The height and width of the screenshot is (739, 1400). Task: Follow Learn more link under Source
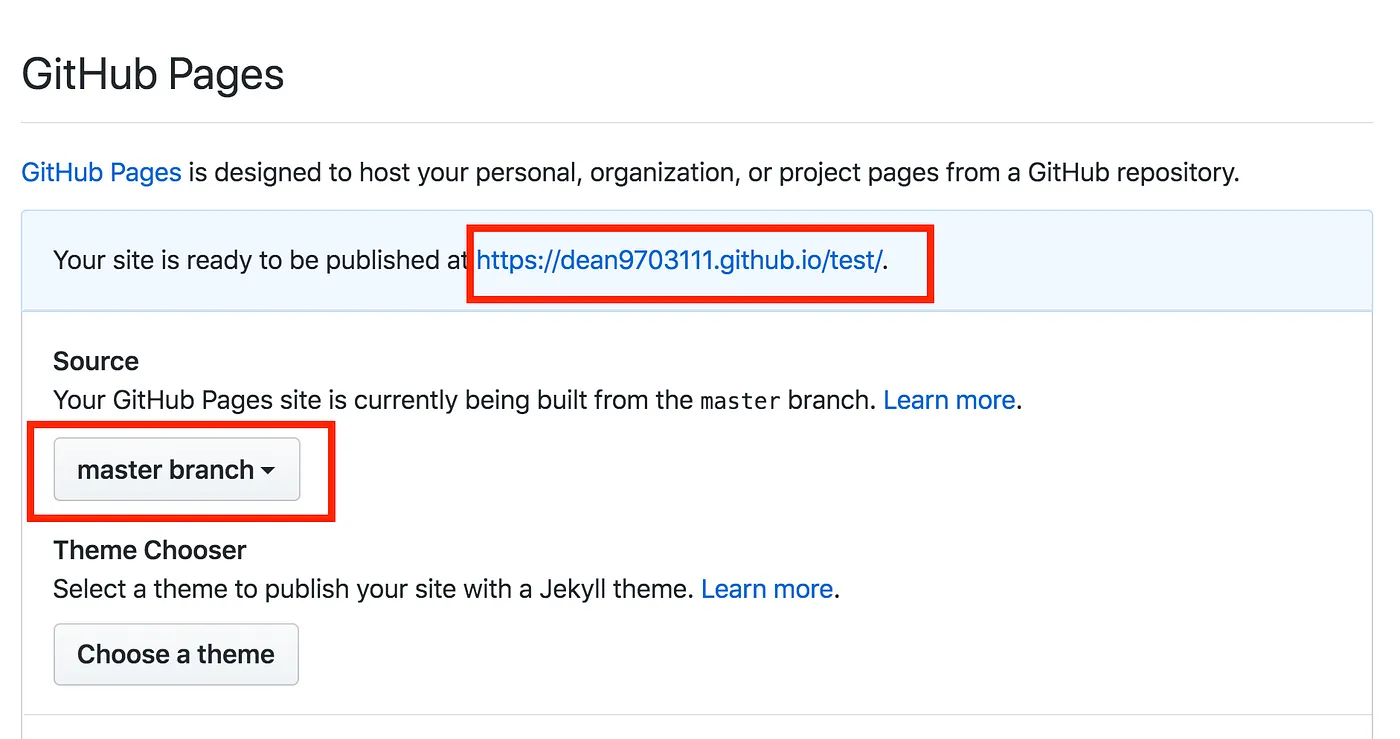tap(949, 400)
